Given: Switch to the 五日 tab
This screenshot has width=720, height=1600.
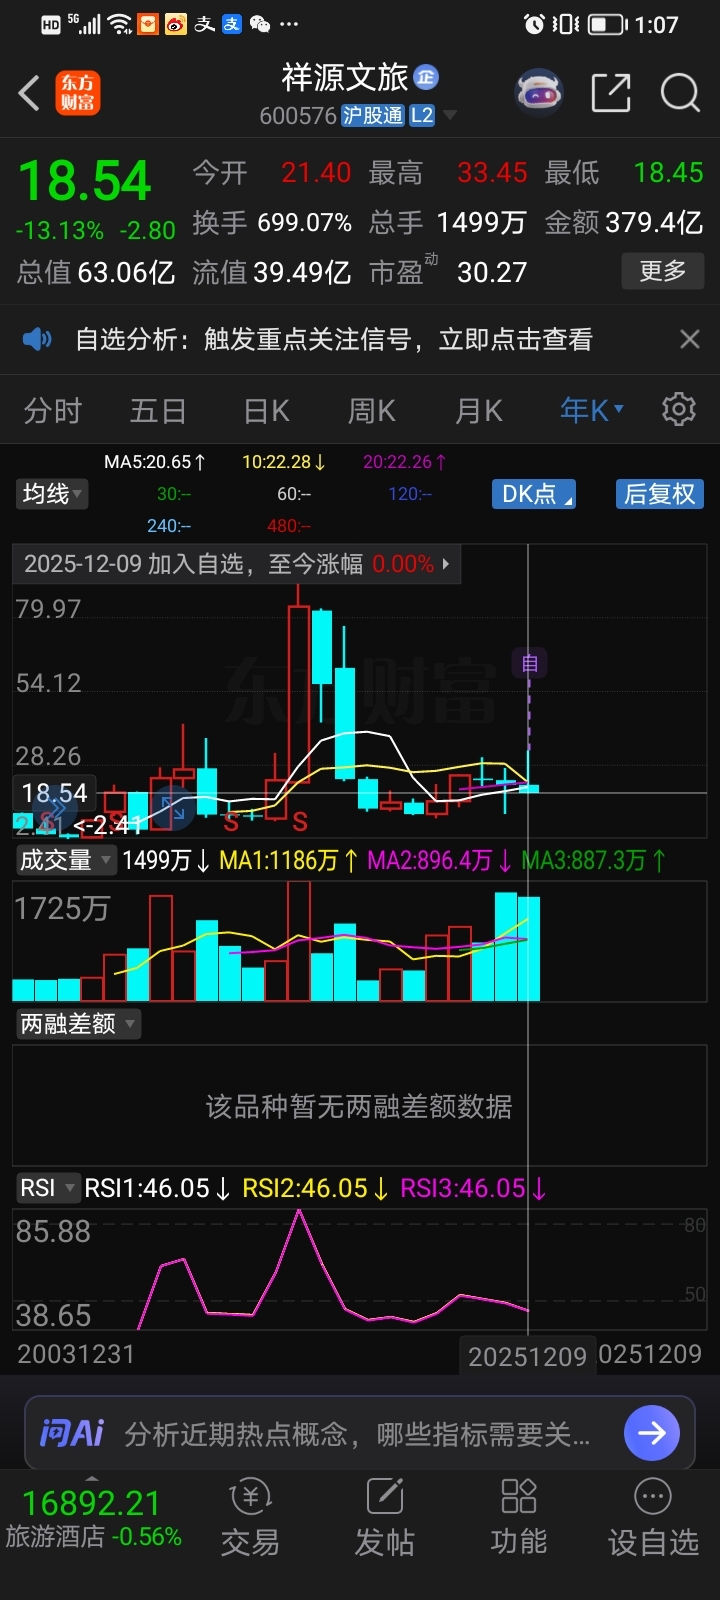Looking at the screenshot, I should (158, 411).
